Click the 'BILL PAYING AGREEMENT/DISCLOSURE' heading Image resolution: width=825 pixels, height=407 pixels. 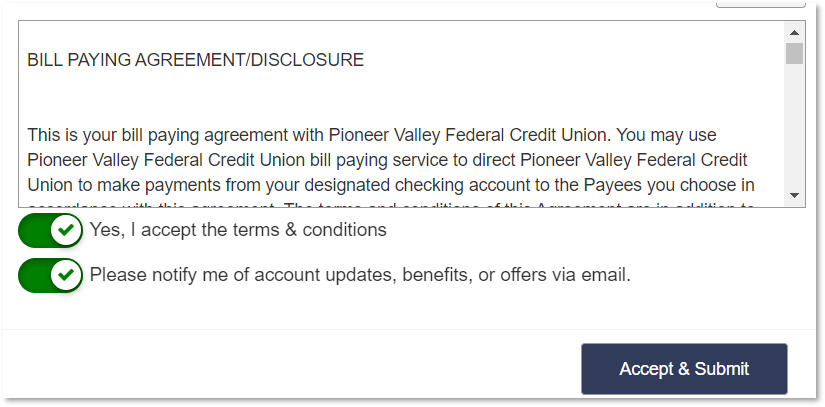195,60
